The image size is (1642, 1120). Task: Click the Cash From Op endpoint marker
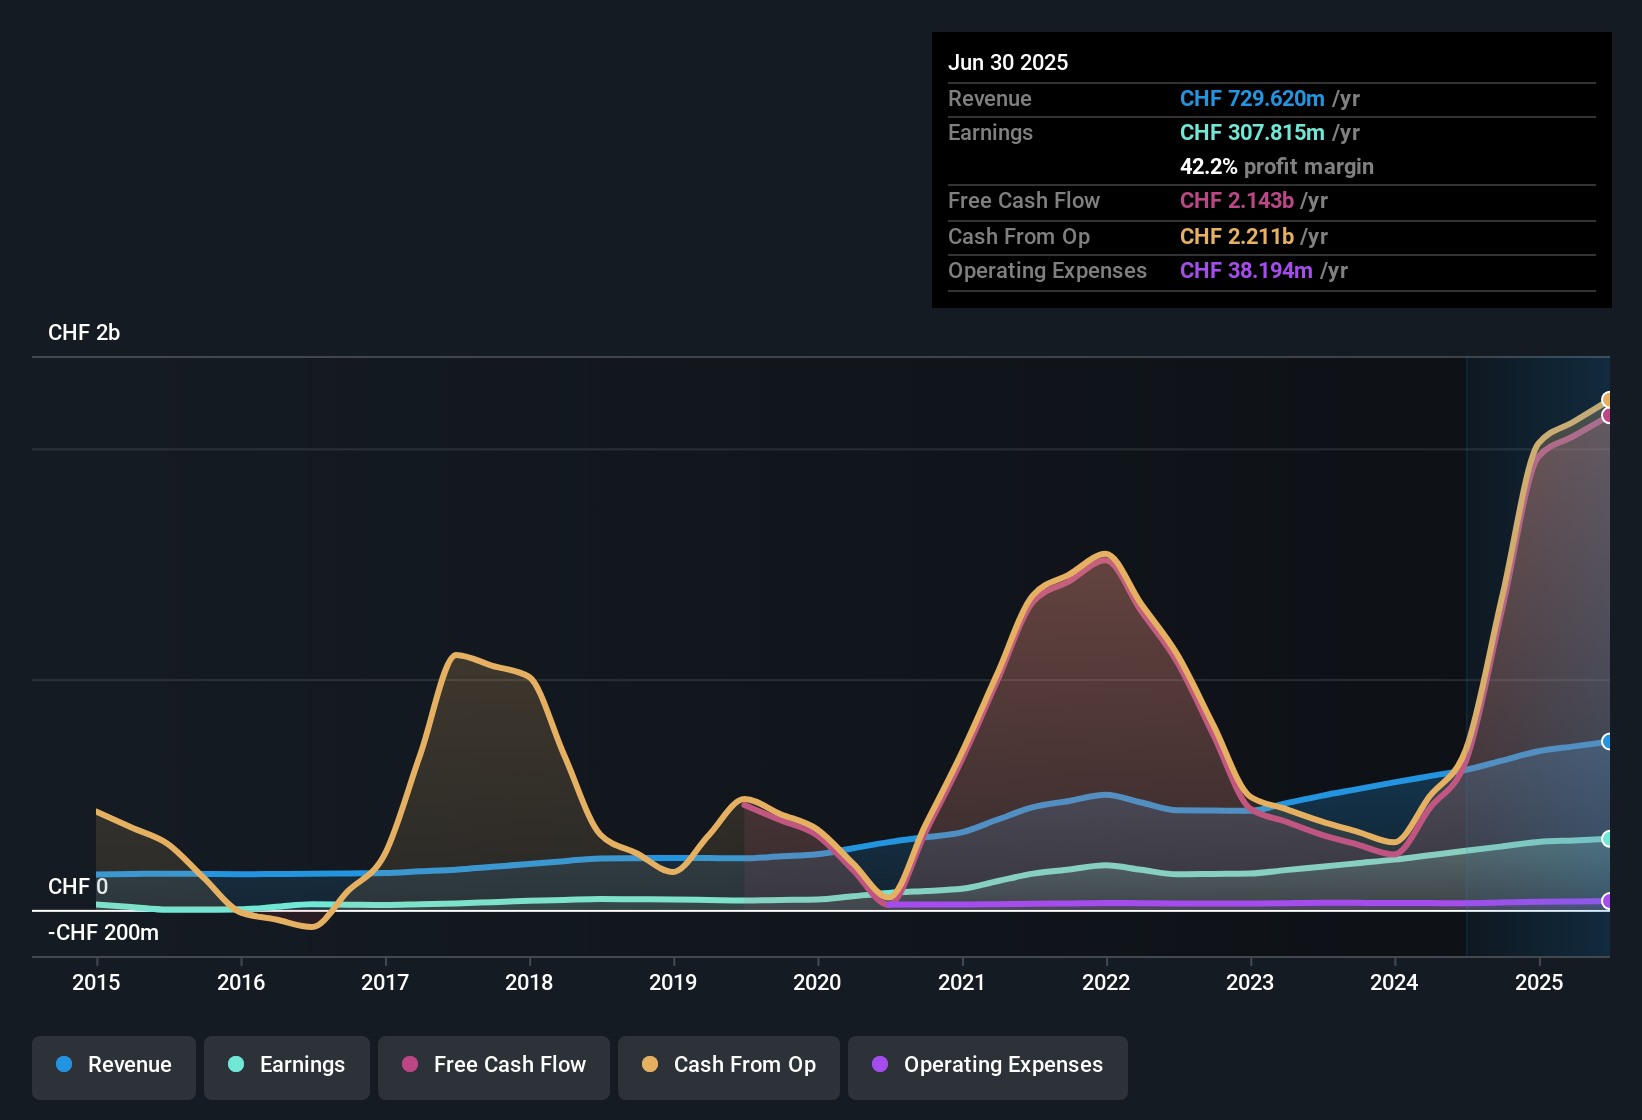tap(1607, 400)
